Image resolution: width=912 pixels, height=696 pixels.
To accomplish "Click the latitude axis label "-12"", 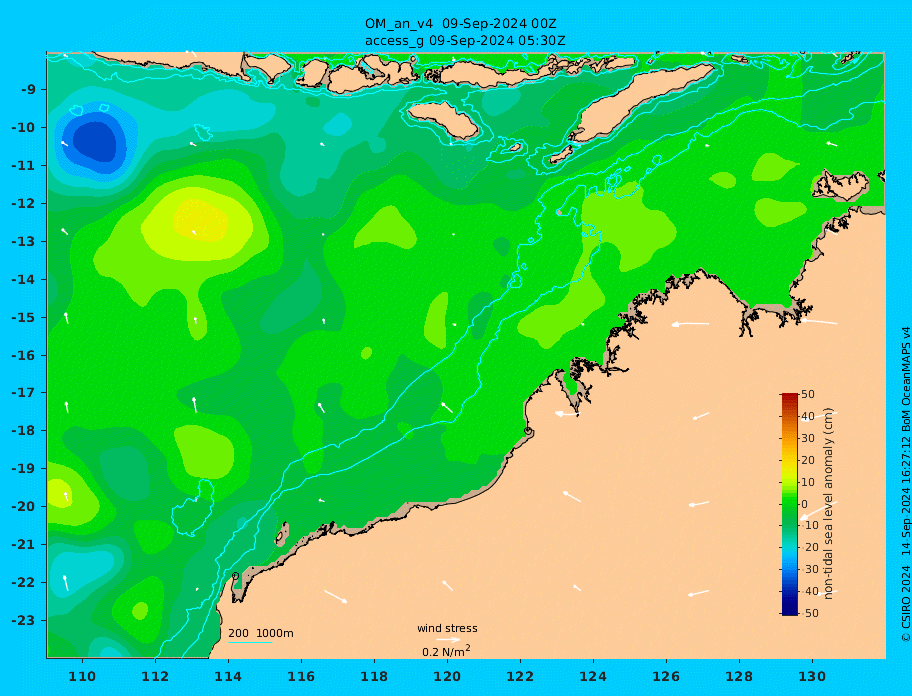I will [23, 204].
